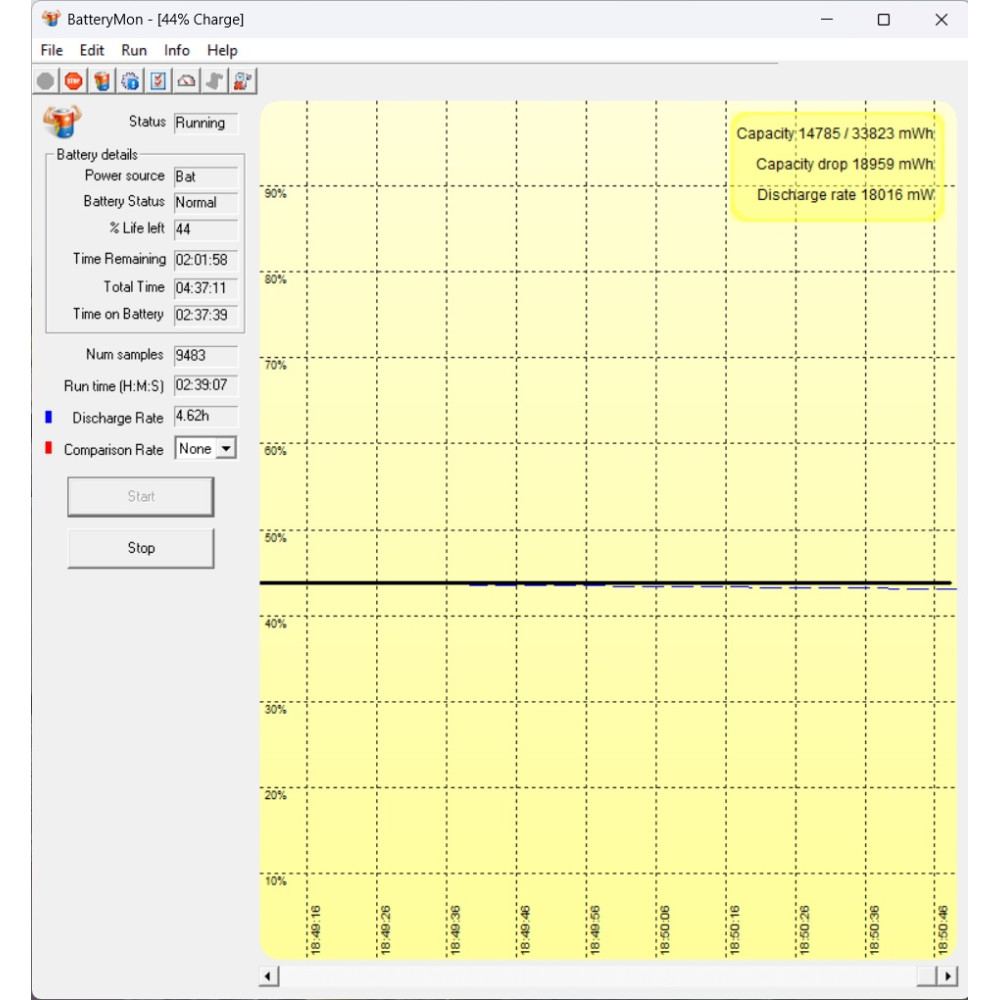
Task: Click the last toolbar icon with red figure
Action: (242, 81)
